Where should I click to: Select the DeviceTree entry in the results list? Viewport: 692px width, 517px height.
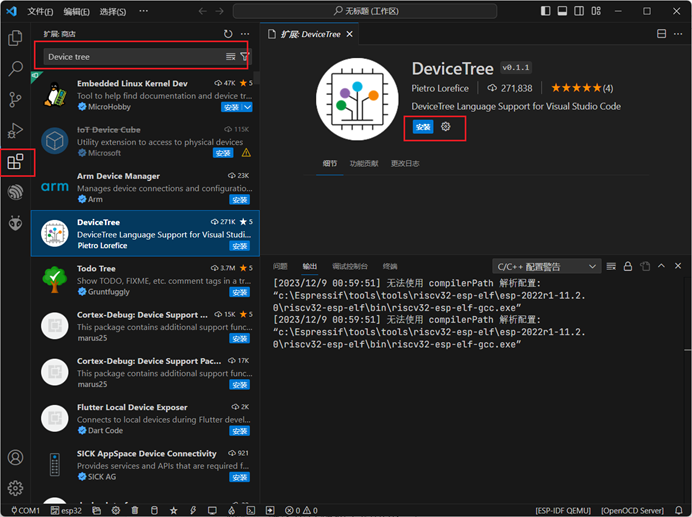tap(145, 234)
